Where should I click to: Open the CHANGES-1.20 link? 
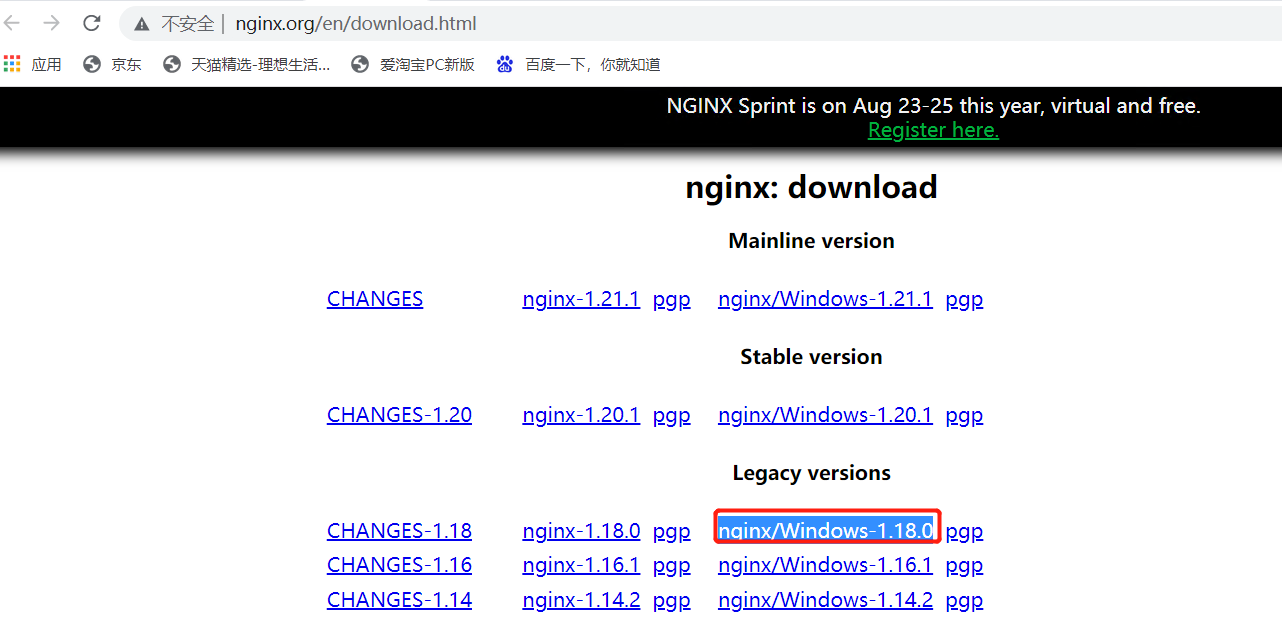[x=399, y=414]
